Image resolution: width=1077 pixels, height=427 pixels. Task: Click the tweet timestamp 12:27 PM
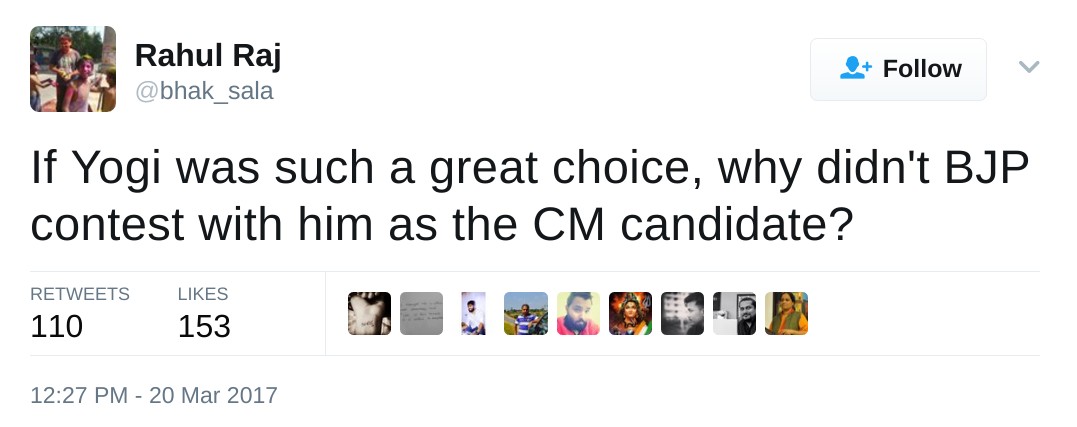154,395
